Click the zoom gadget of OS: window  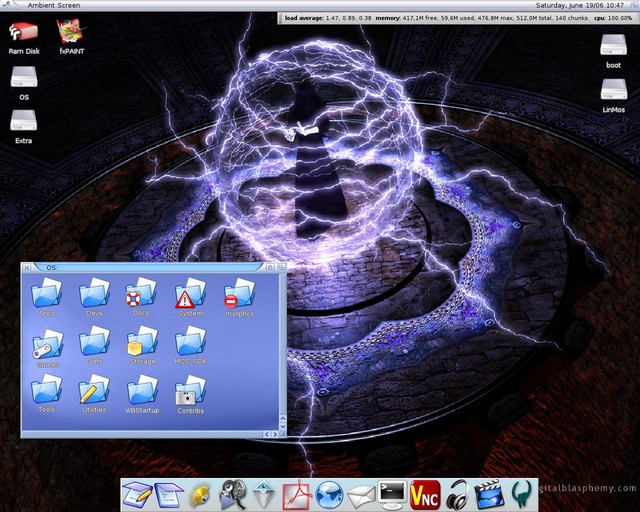coord(281,267)
